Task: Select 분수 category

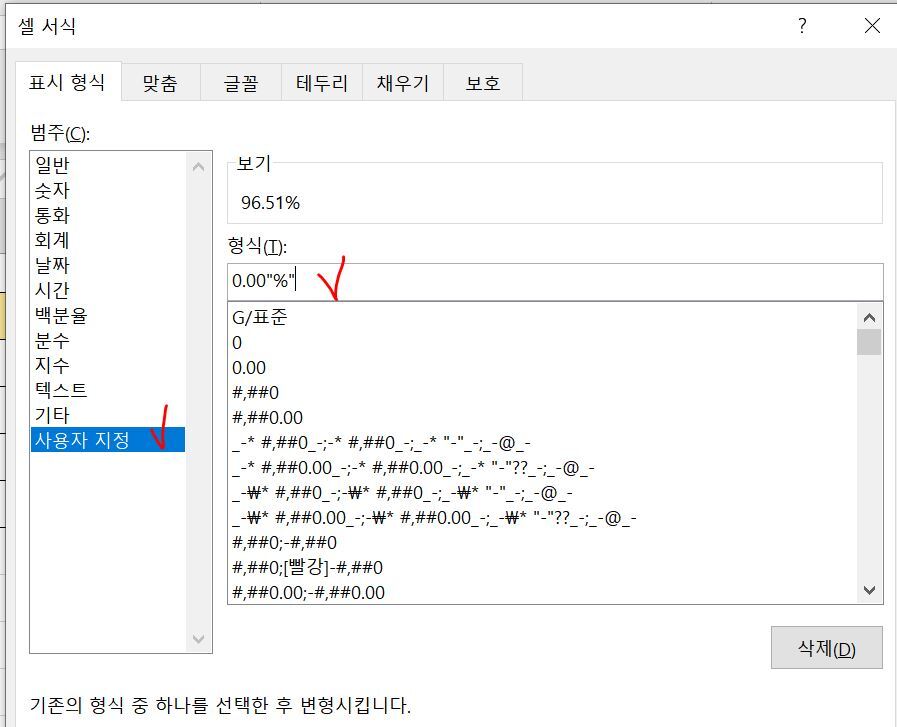Action: (x=108, y=340)
